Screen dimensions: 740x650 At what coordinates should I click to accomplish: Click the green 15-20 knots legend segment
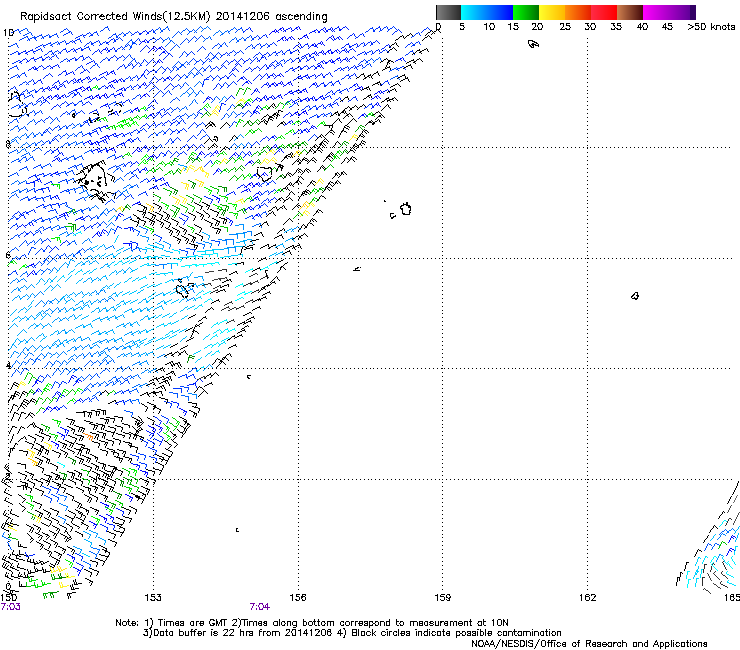pos(526,12)
